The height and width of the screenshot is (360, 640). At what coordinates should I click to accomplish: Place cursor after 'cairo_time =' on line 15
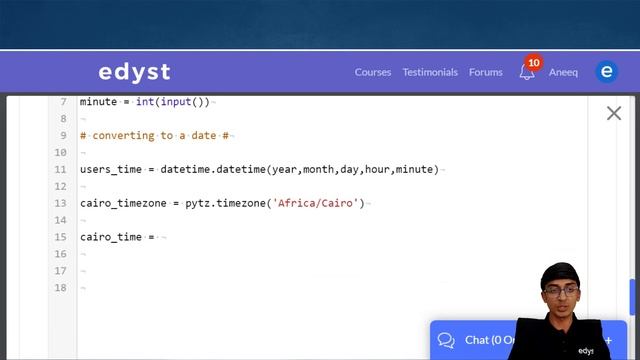158,237
